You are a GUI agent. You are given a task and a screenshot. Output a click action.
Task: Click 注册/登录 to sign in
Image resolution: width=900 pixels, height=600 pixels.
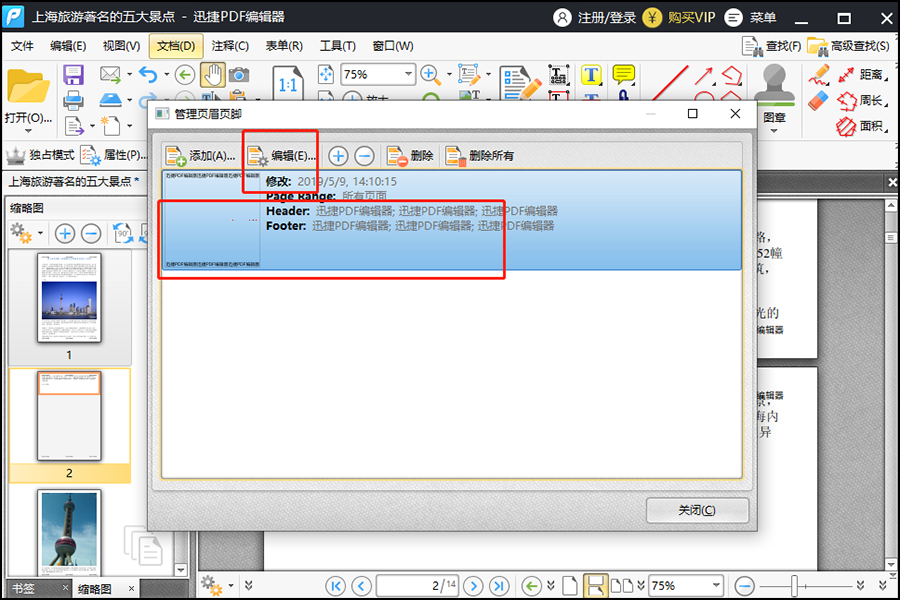point(595,18)
